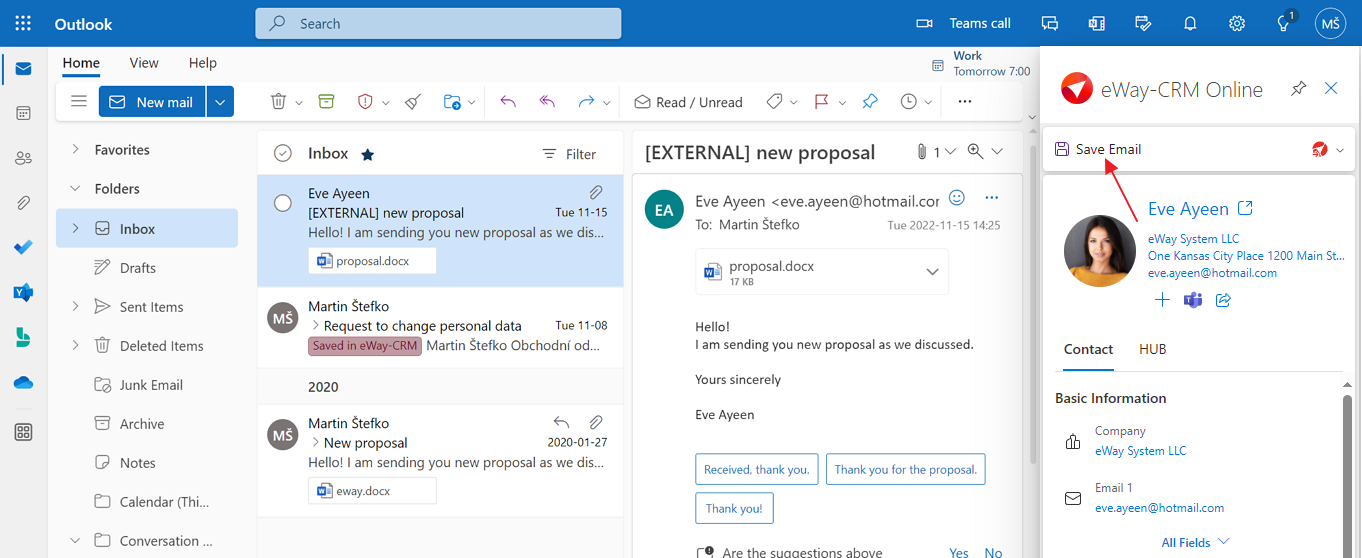Open the Filter menu in message list
Image resolution: width=1362 pixels, height=558 pixels.
[x=569, y=154]
